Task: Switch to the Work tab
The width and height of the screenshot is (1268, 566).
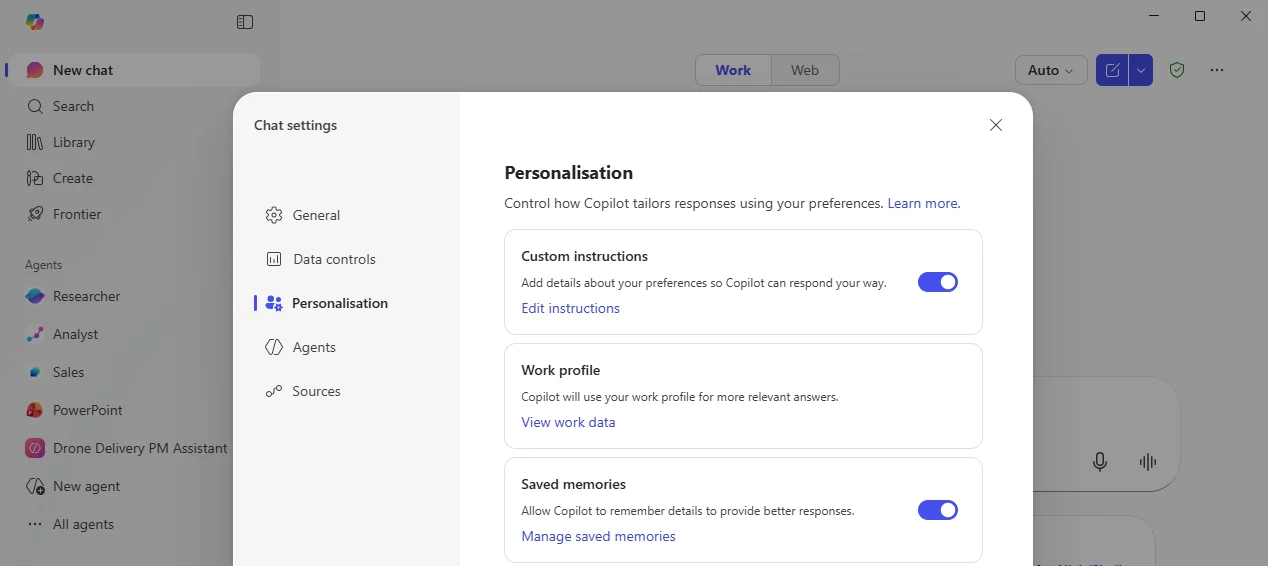Action: [x=733, y=70]
